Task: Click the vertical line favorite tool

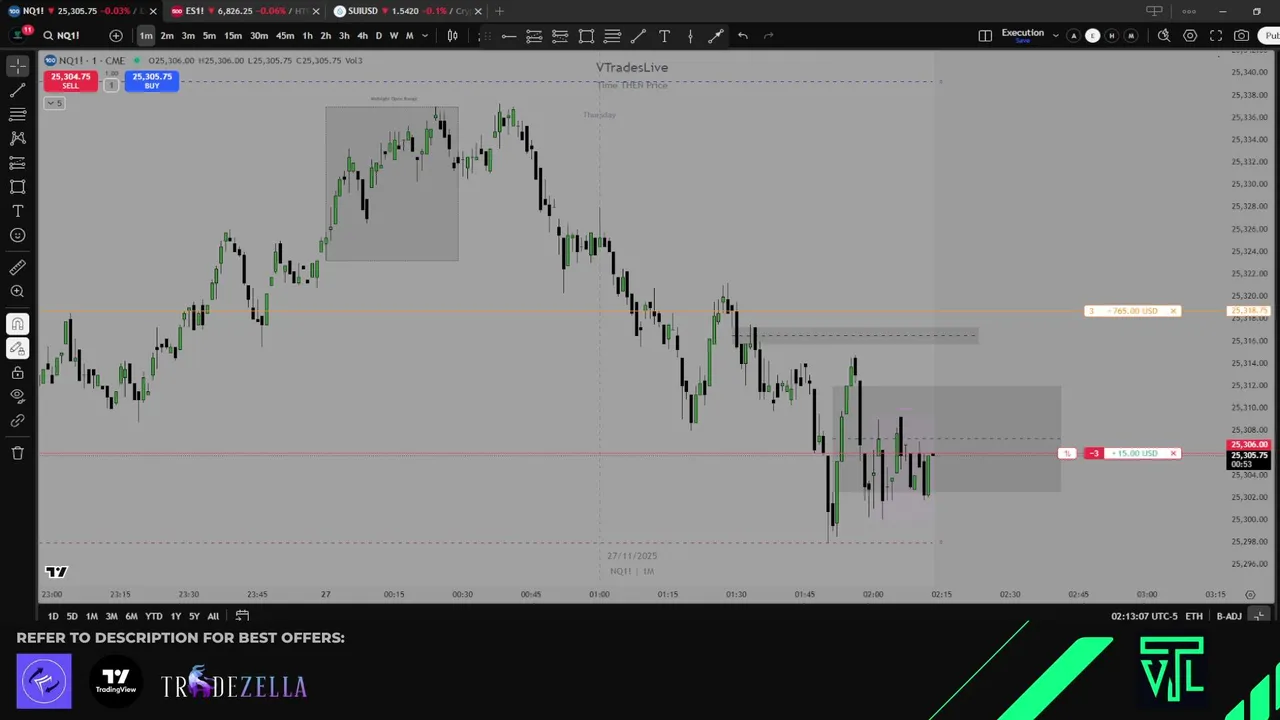Action: (x=690, y=36)
